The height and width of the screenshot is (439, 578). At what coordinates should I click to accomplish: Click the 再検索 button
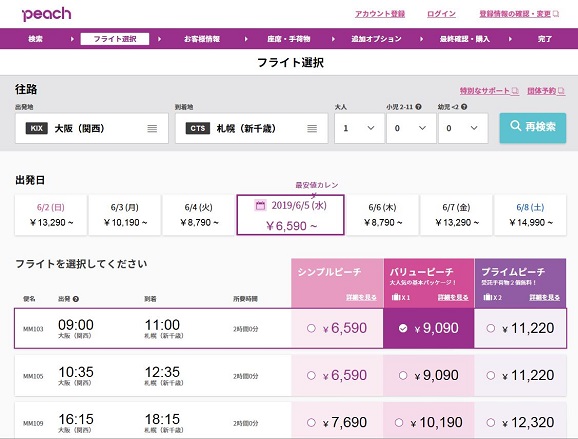(533, 128)
